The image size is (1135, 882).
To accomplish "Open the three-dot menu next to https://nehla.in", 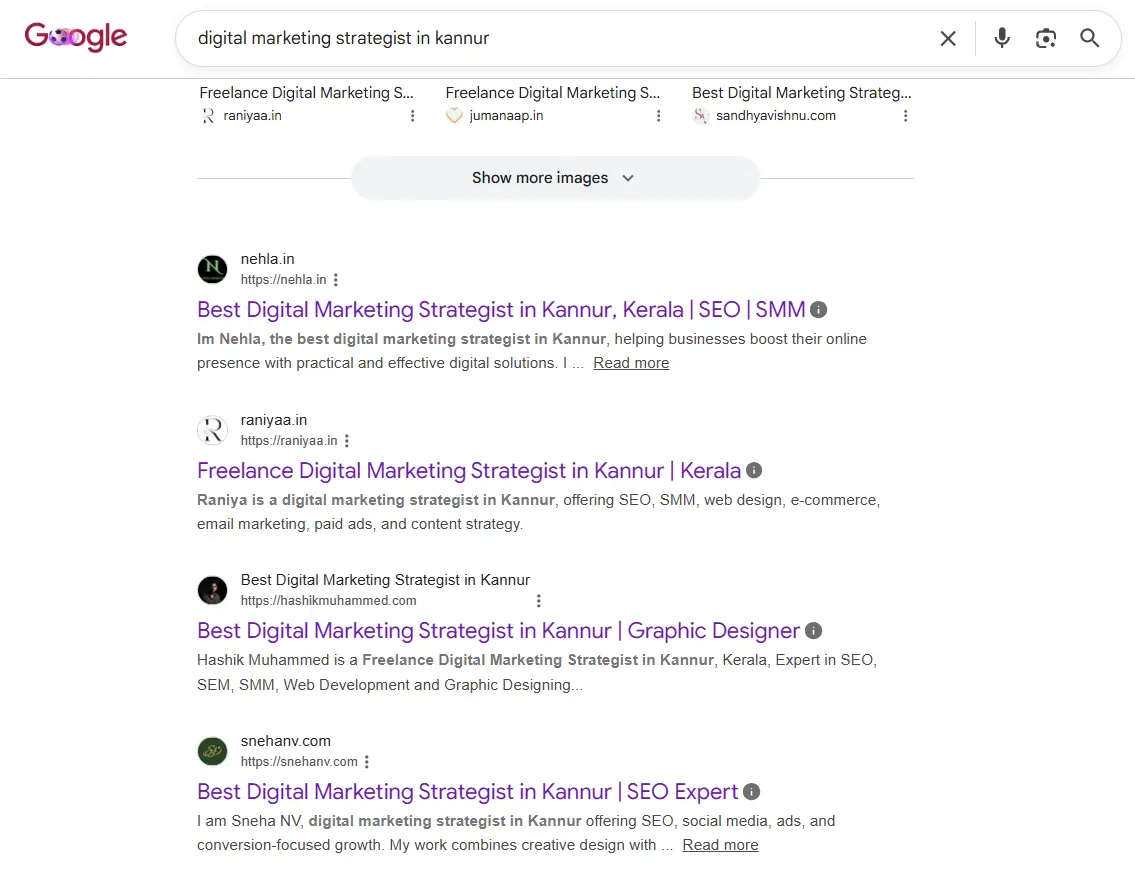I will 336,280.
